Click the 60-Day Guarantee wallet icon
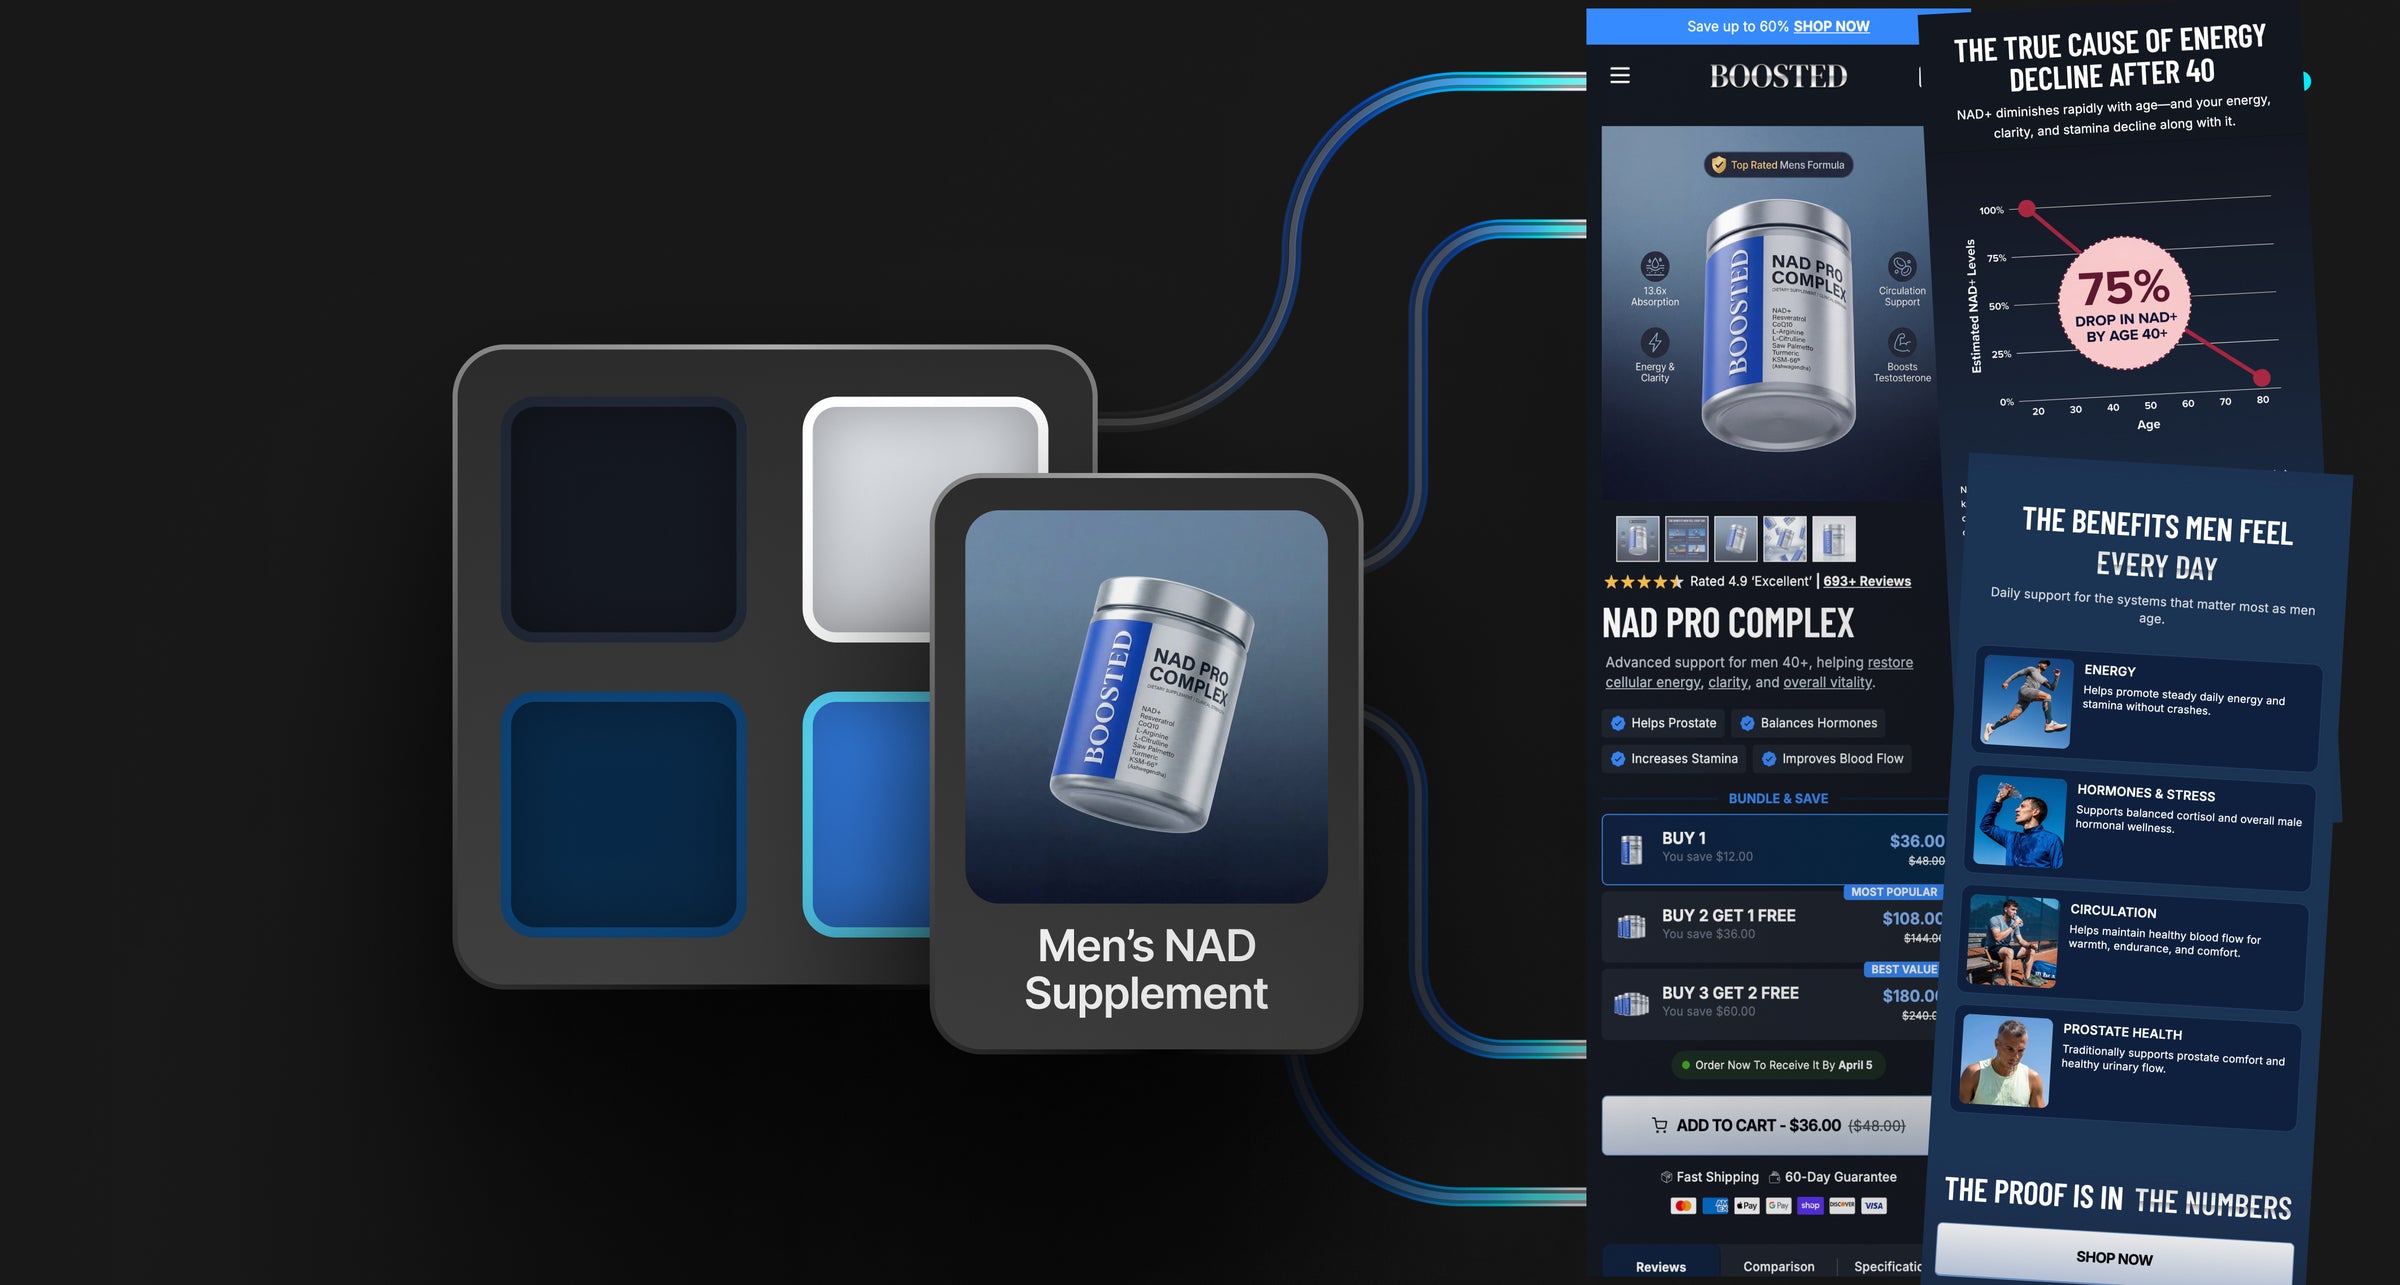2400x1285 pixels. 1774,1177
